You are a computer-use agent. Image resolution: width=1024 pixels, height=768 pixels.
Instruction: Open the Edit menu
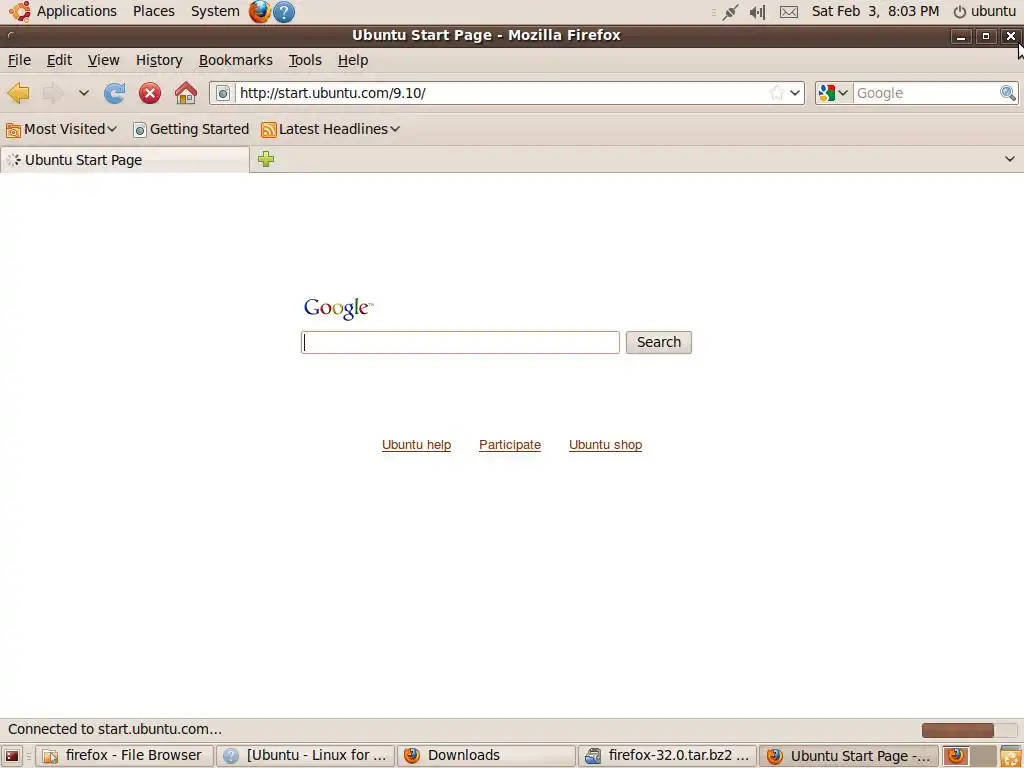[x=59, y=60]
